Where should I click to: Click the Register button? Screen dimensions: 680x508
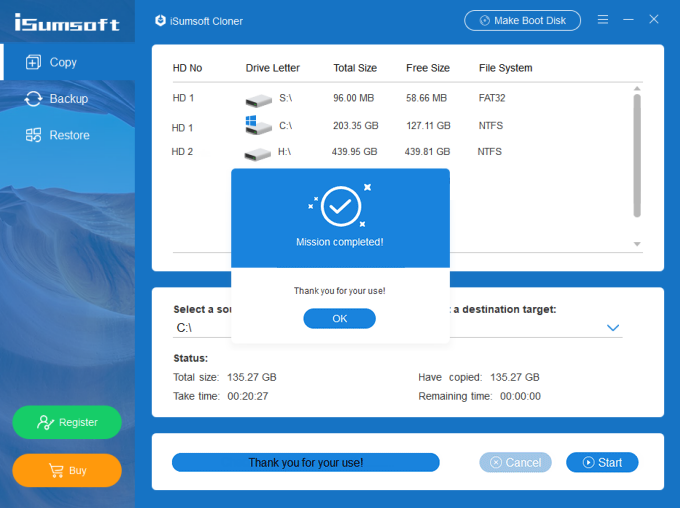click(67, 422)
